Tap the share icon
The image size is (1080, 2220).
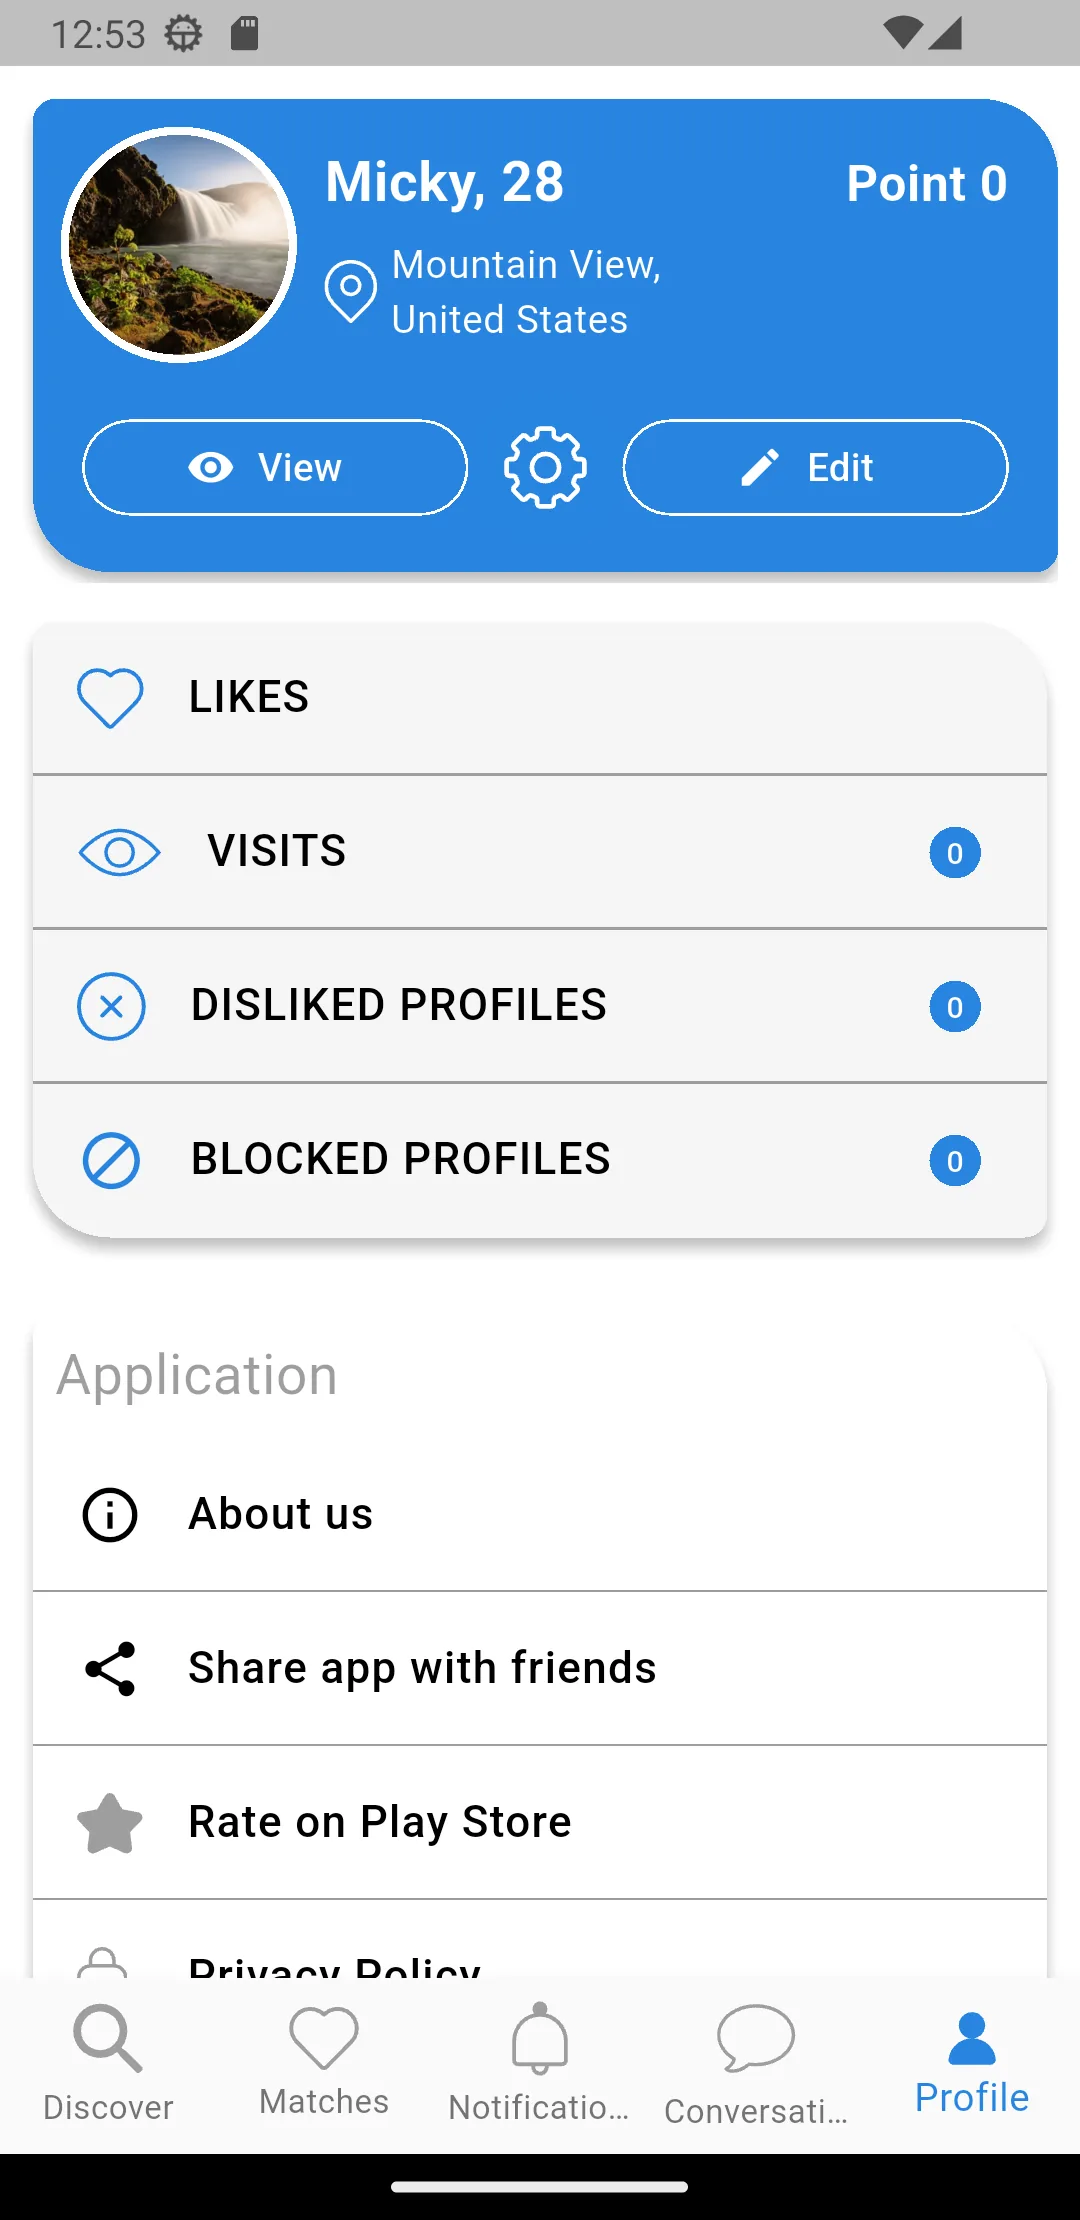(110, 1668)
